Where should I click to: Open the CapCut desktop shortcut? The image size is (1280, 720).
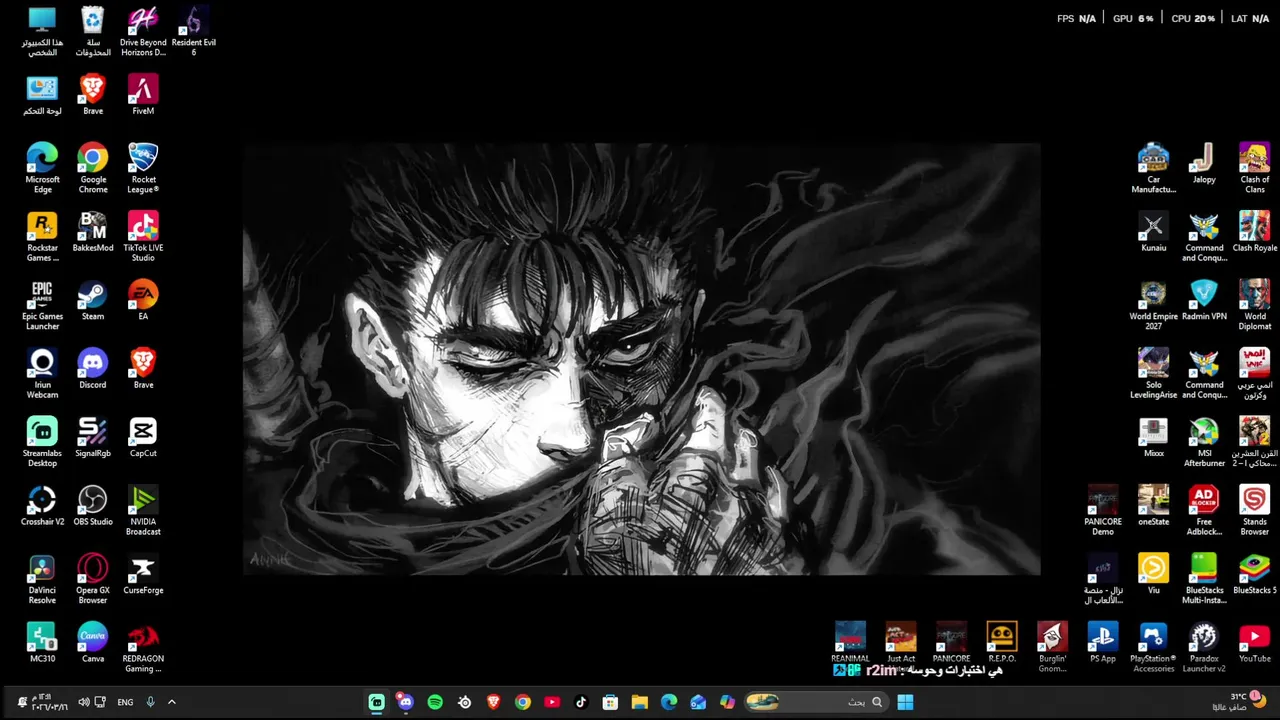coord(143,437)
